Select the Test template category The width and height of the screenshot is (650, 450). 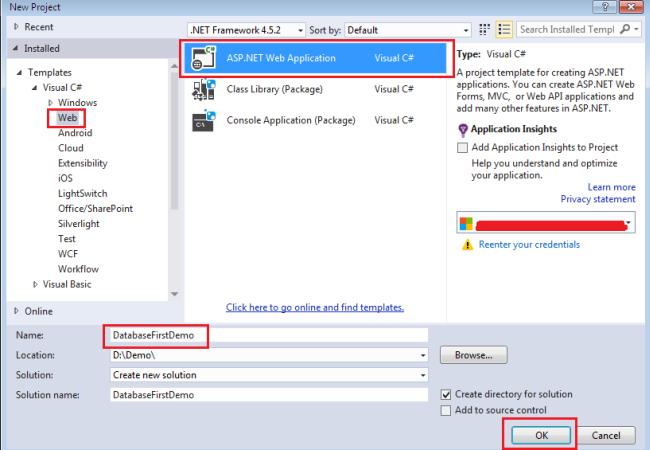click(67, 239)
